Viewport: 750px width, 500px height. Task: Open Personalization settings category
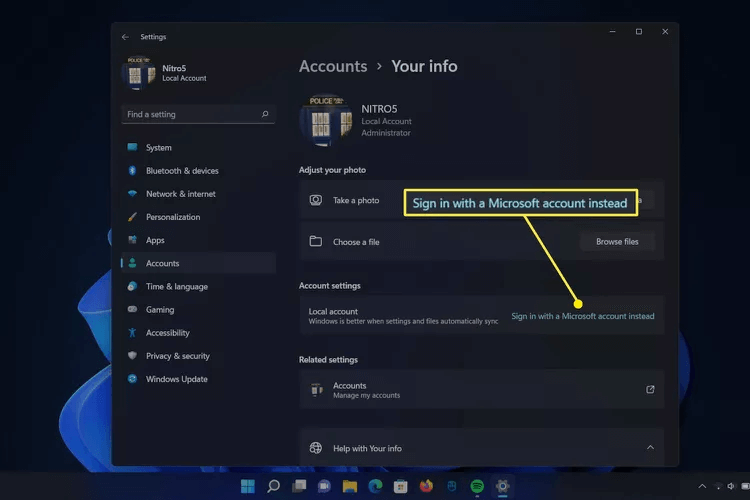(x=199, y=217)
